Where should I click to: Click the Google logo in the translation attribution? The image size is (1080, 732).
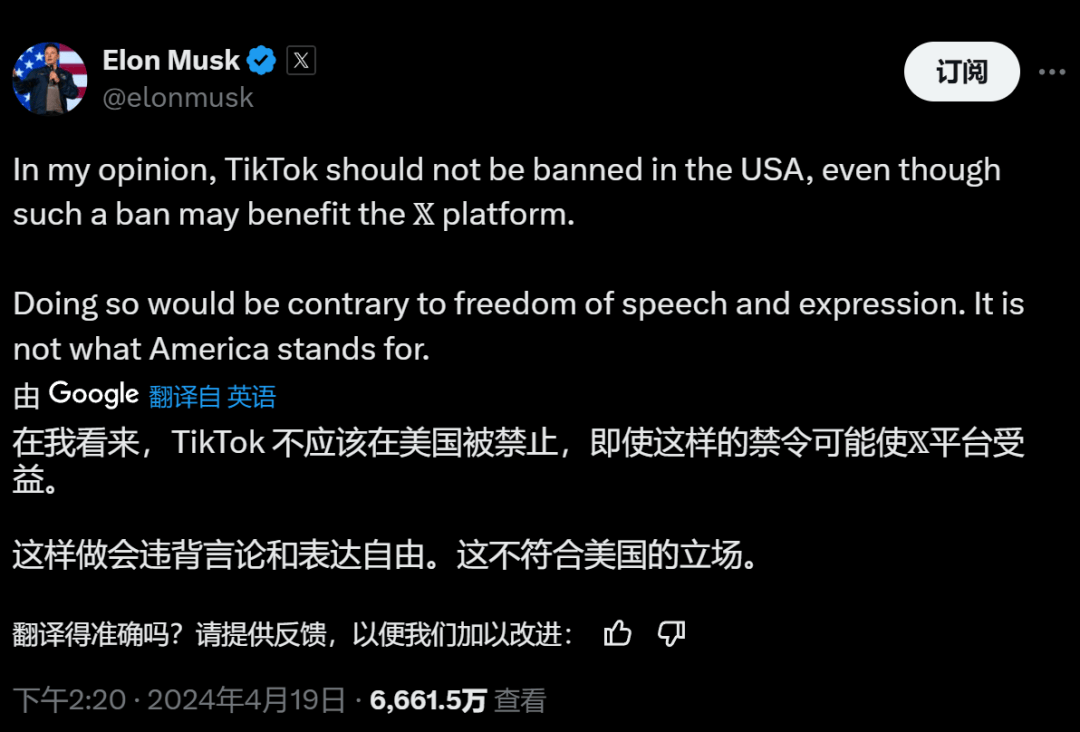pos(92,394)
